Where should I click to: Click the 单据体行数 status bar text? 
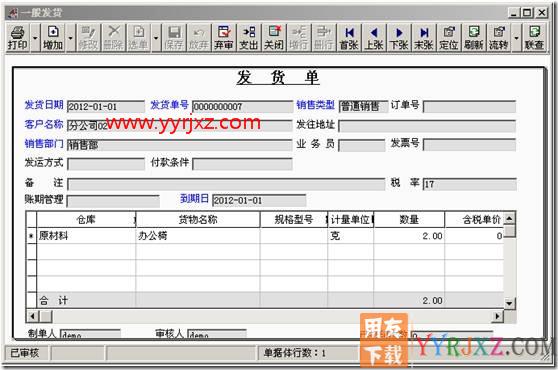pos(294,353)
